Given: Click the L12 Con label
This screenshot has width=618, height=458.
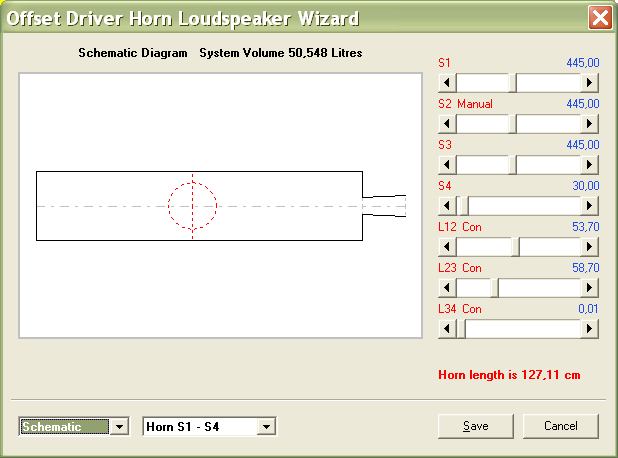Looking at the screenshot, I should (x=460, y=227).
